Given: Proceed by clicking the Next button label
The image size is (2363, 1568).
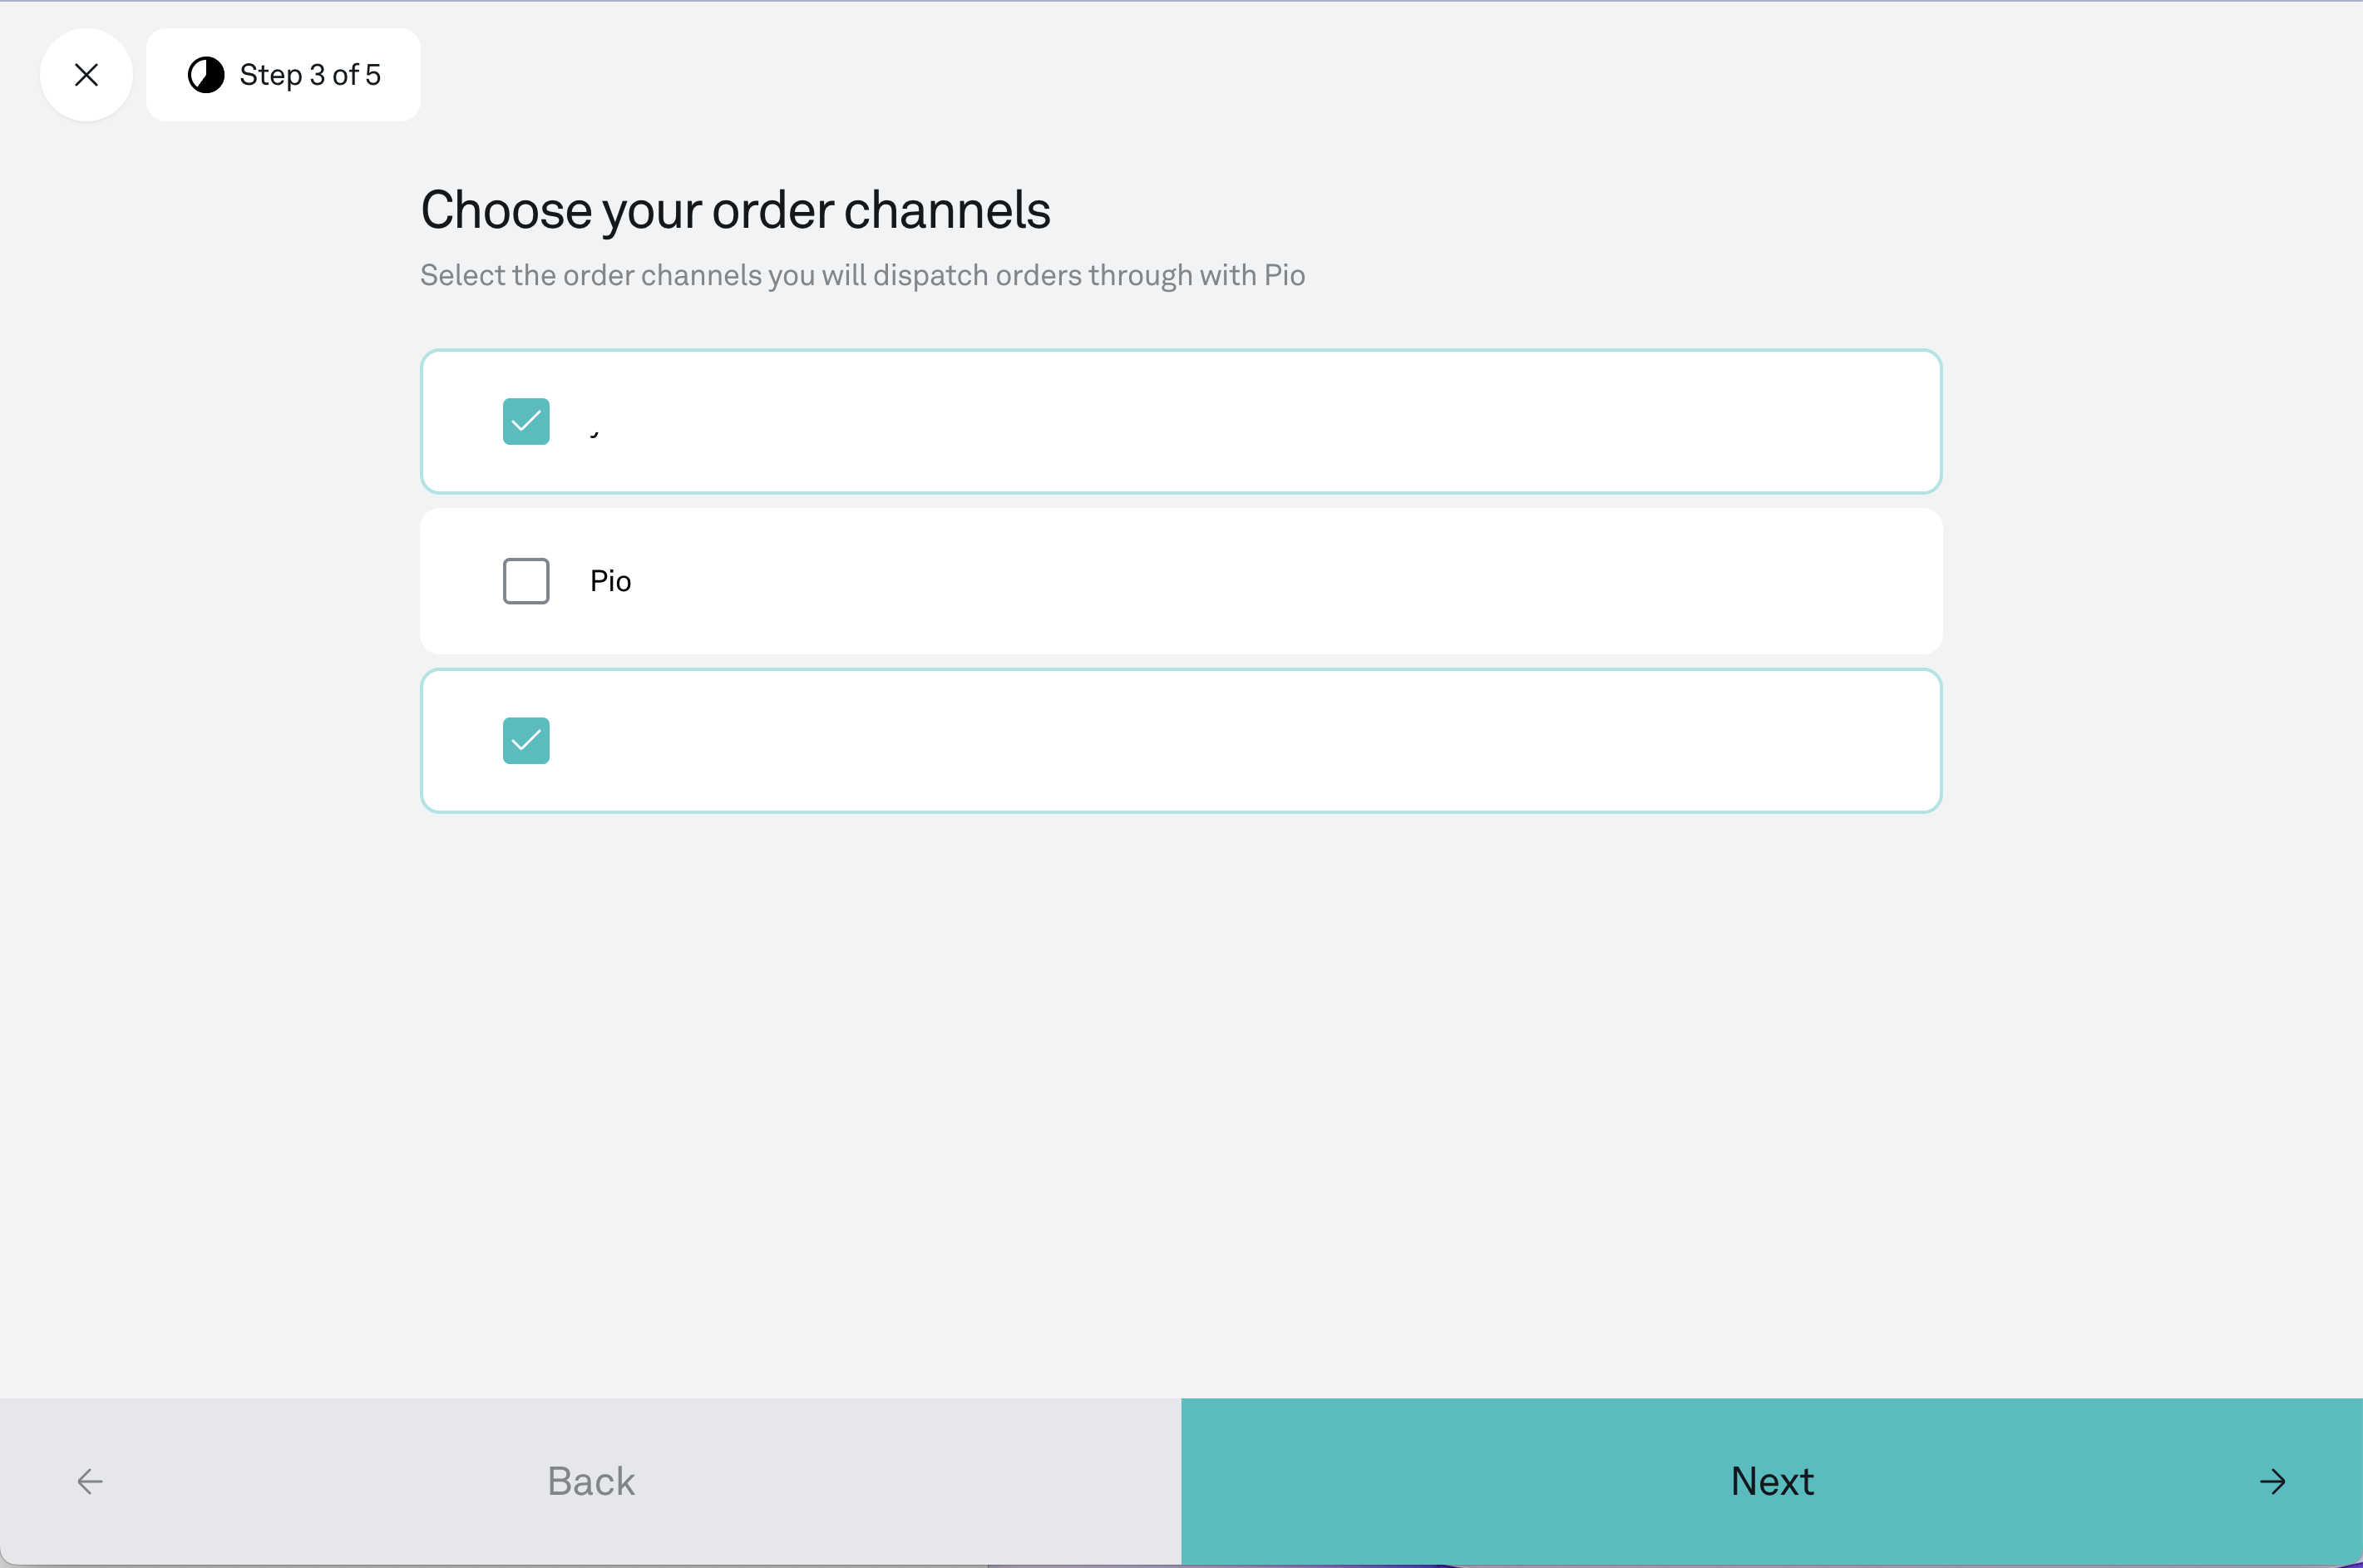Looking at the screenshot, I should [x=1772, y=1481].
